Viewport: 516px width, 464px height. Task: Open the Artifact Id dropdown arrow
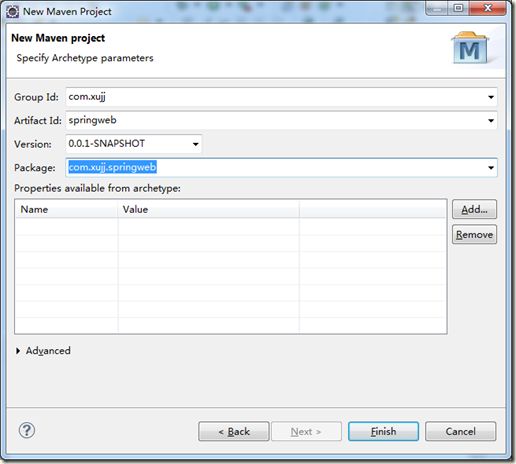491,120
